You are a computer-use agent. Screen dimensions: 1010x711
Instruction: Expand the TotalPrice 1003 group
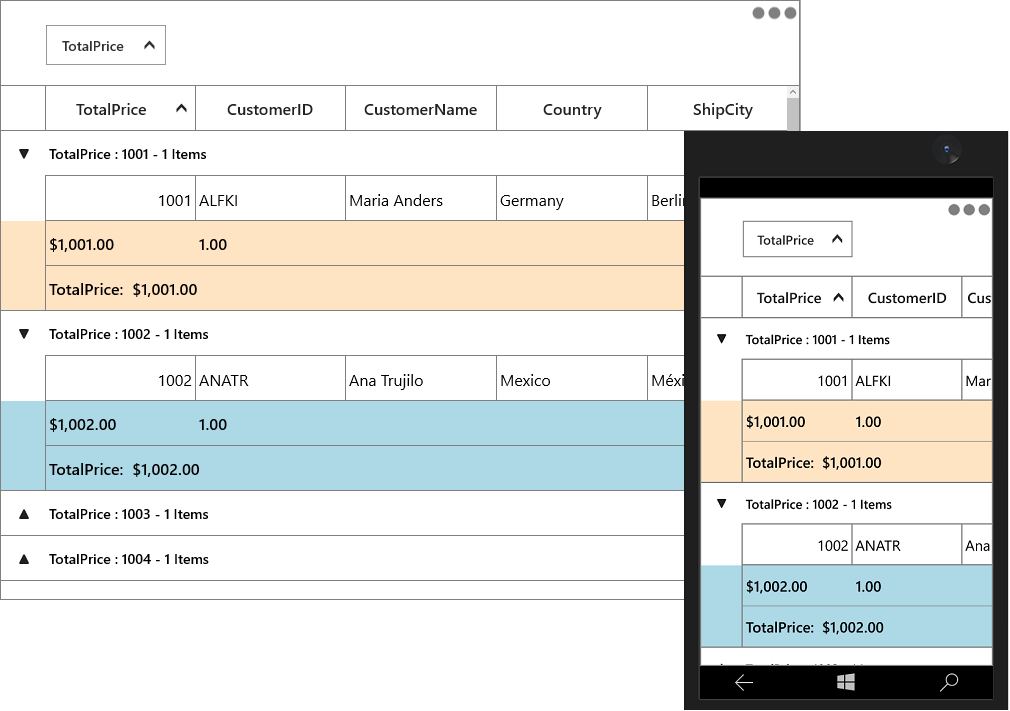pos(24,514)
